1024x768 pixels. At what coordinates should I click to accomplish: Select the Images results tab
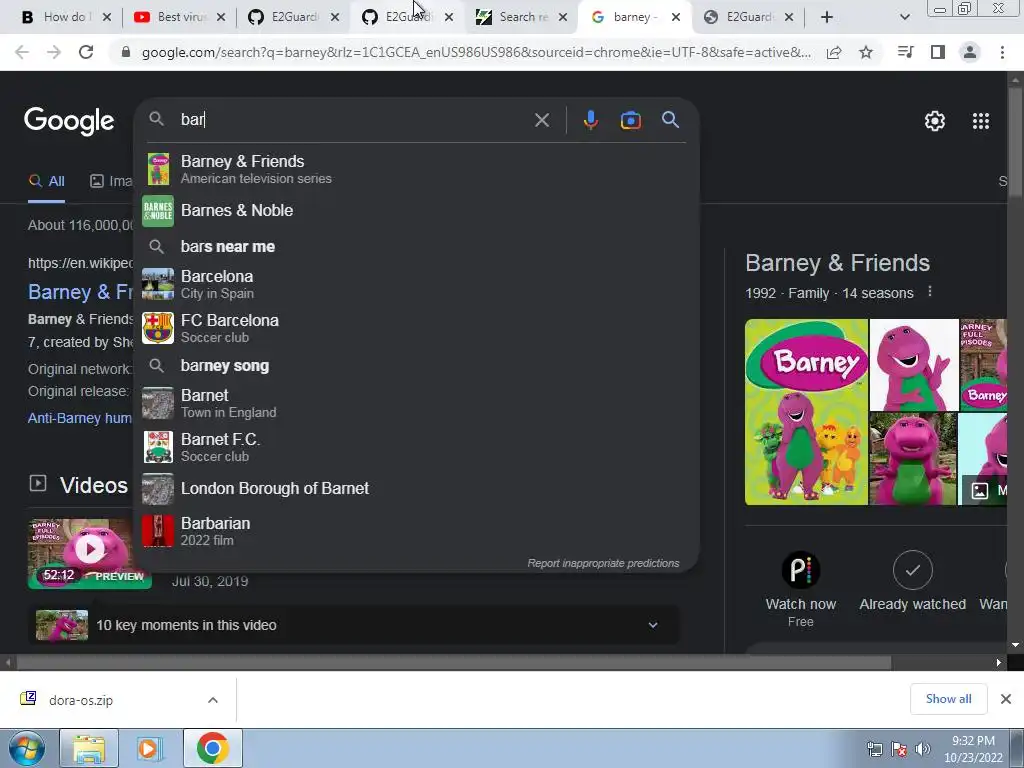pos(111,181)
